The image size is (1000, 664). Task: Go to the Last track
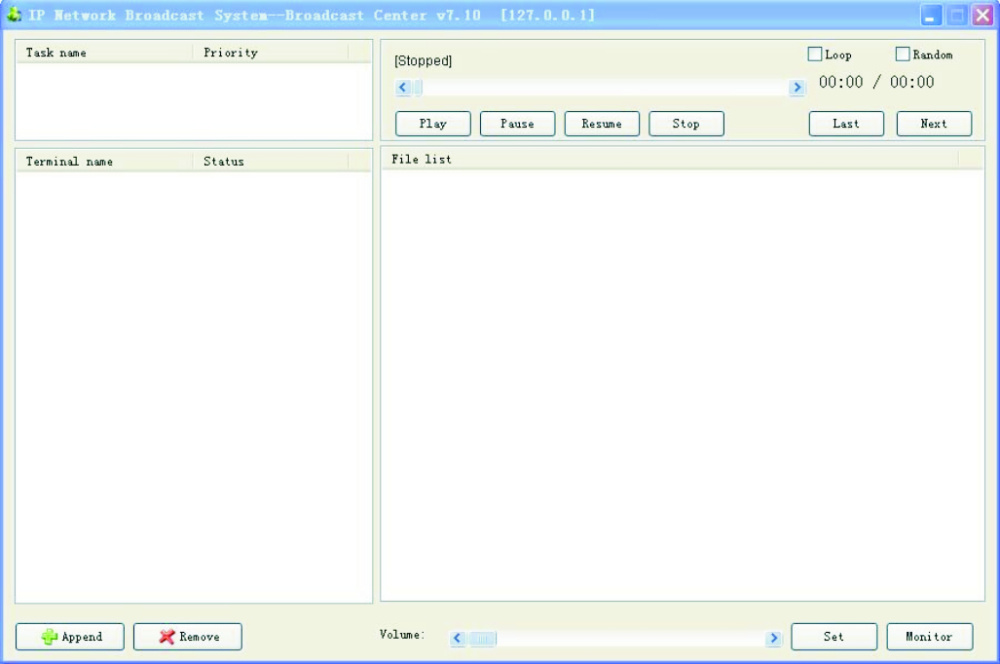pyautogui.click(x=846, y=124)
